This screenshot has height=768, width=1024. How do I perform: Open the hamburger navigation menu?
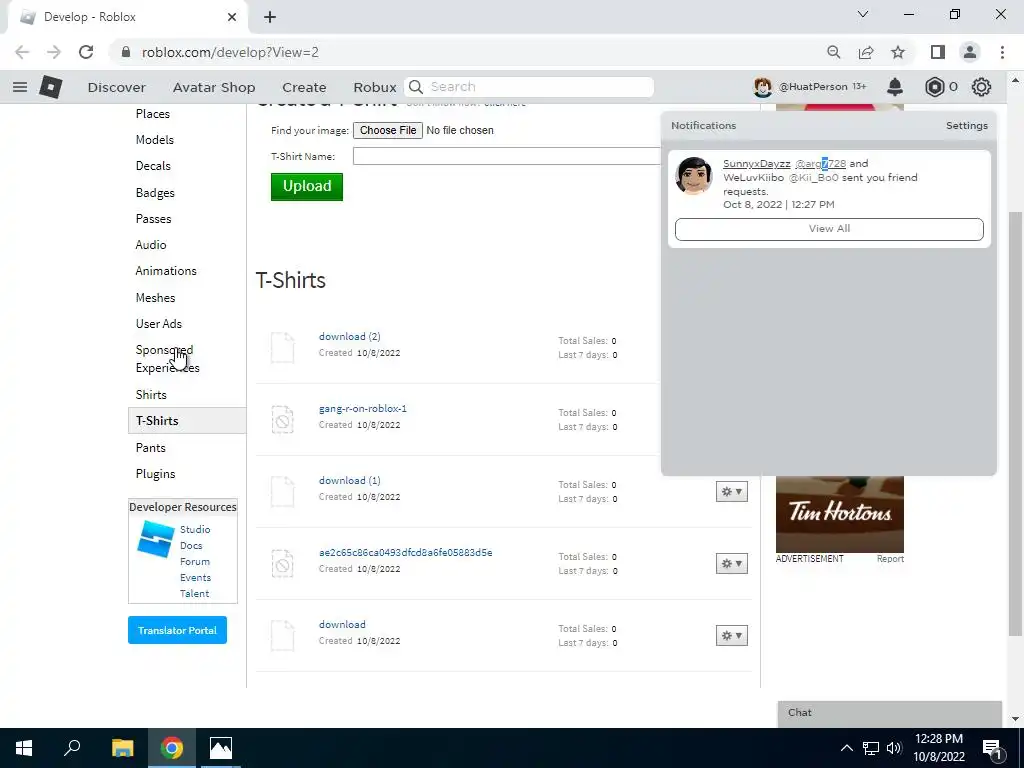click(x=20, y=87)
